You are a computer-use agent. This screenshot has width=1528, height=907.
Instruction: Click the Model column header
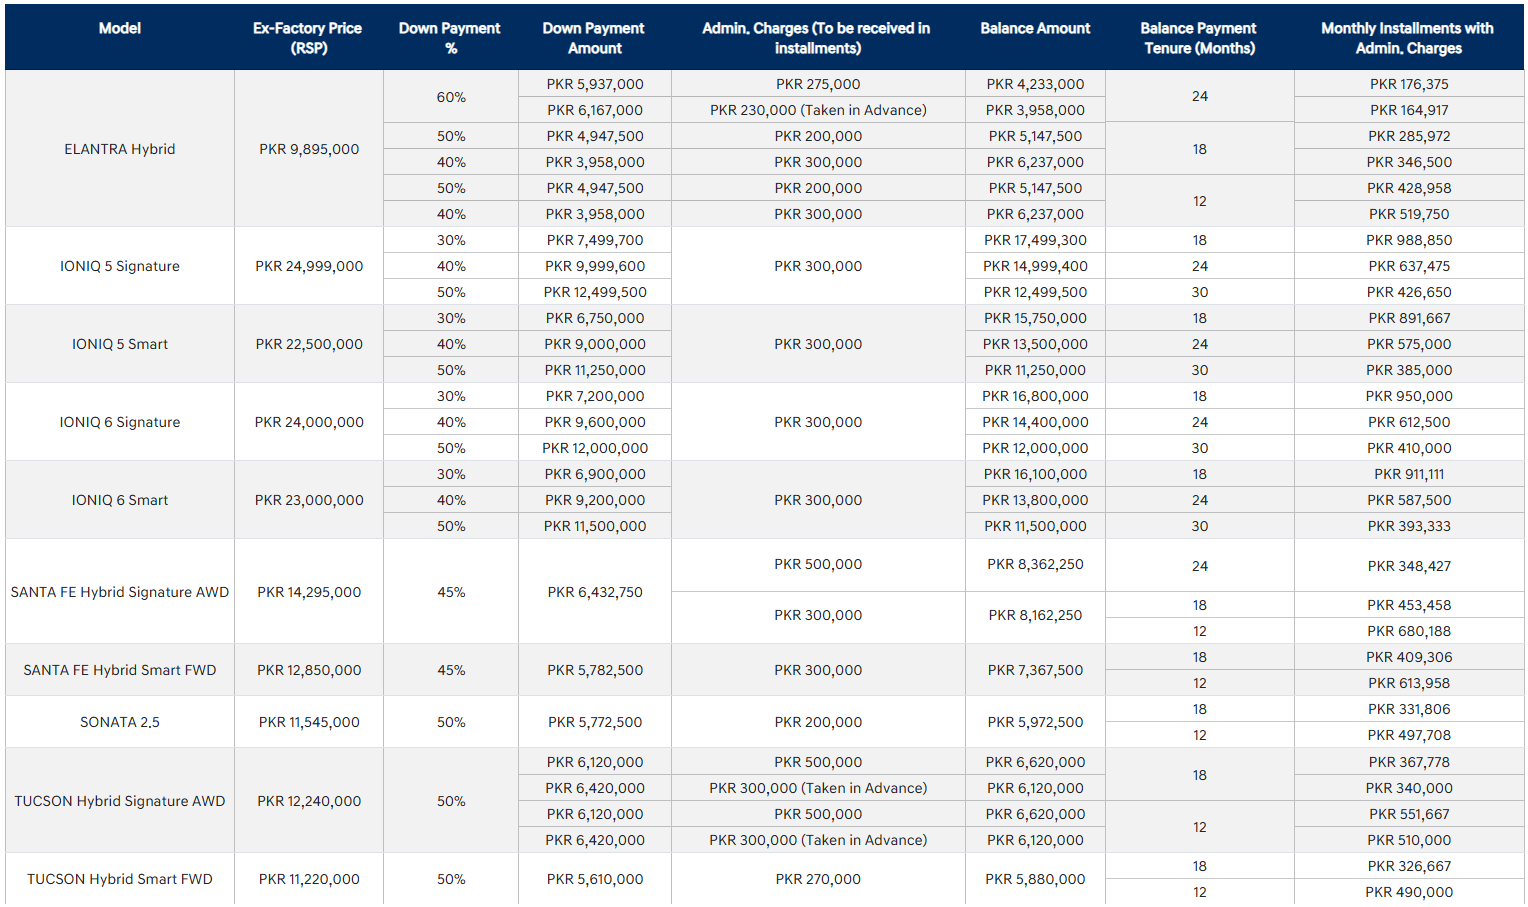point(120,28)
